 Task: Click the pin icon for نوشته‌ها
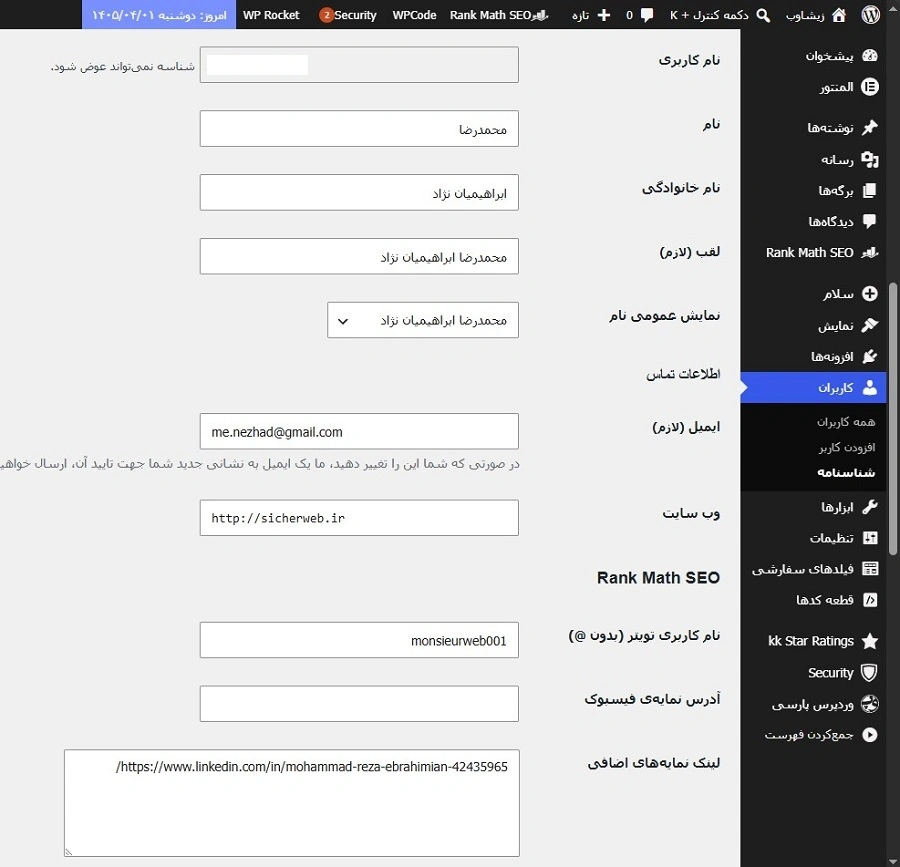(x=870, y=127)
